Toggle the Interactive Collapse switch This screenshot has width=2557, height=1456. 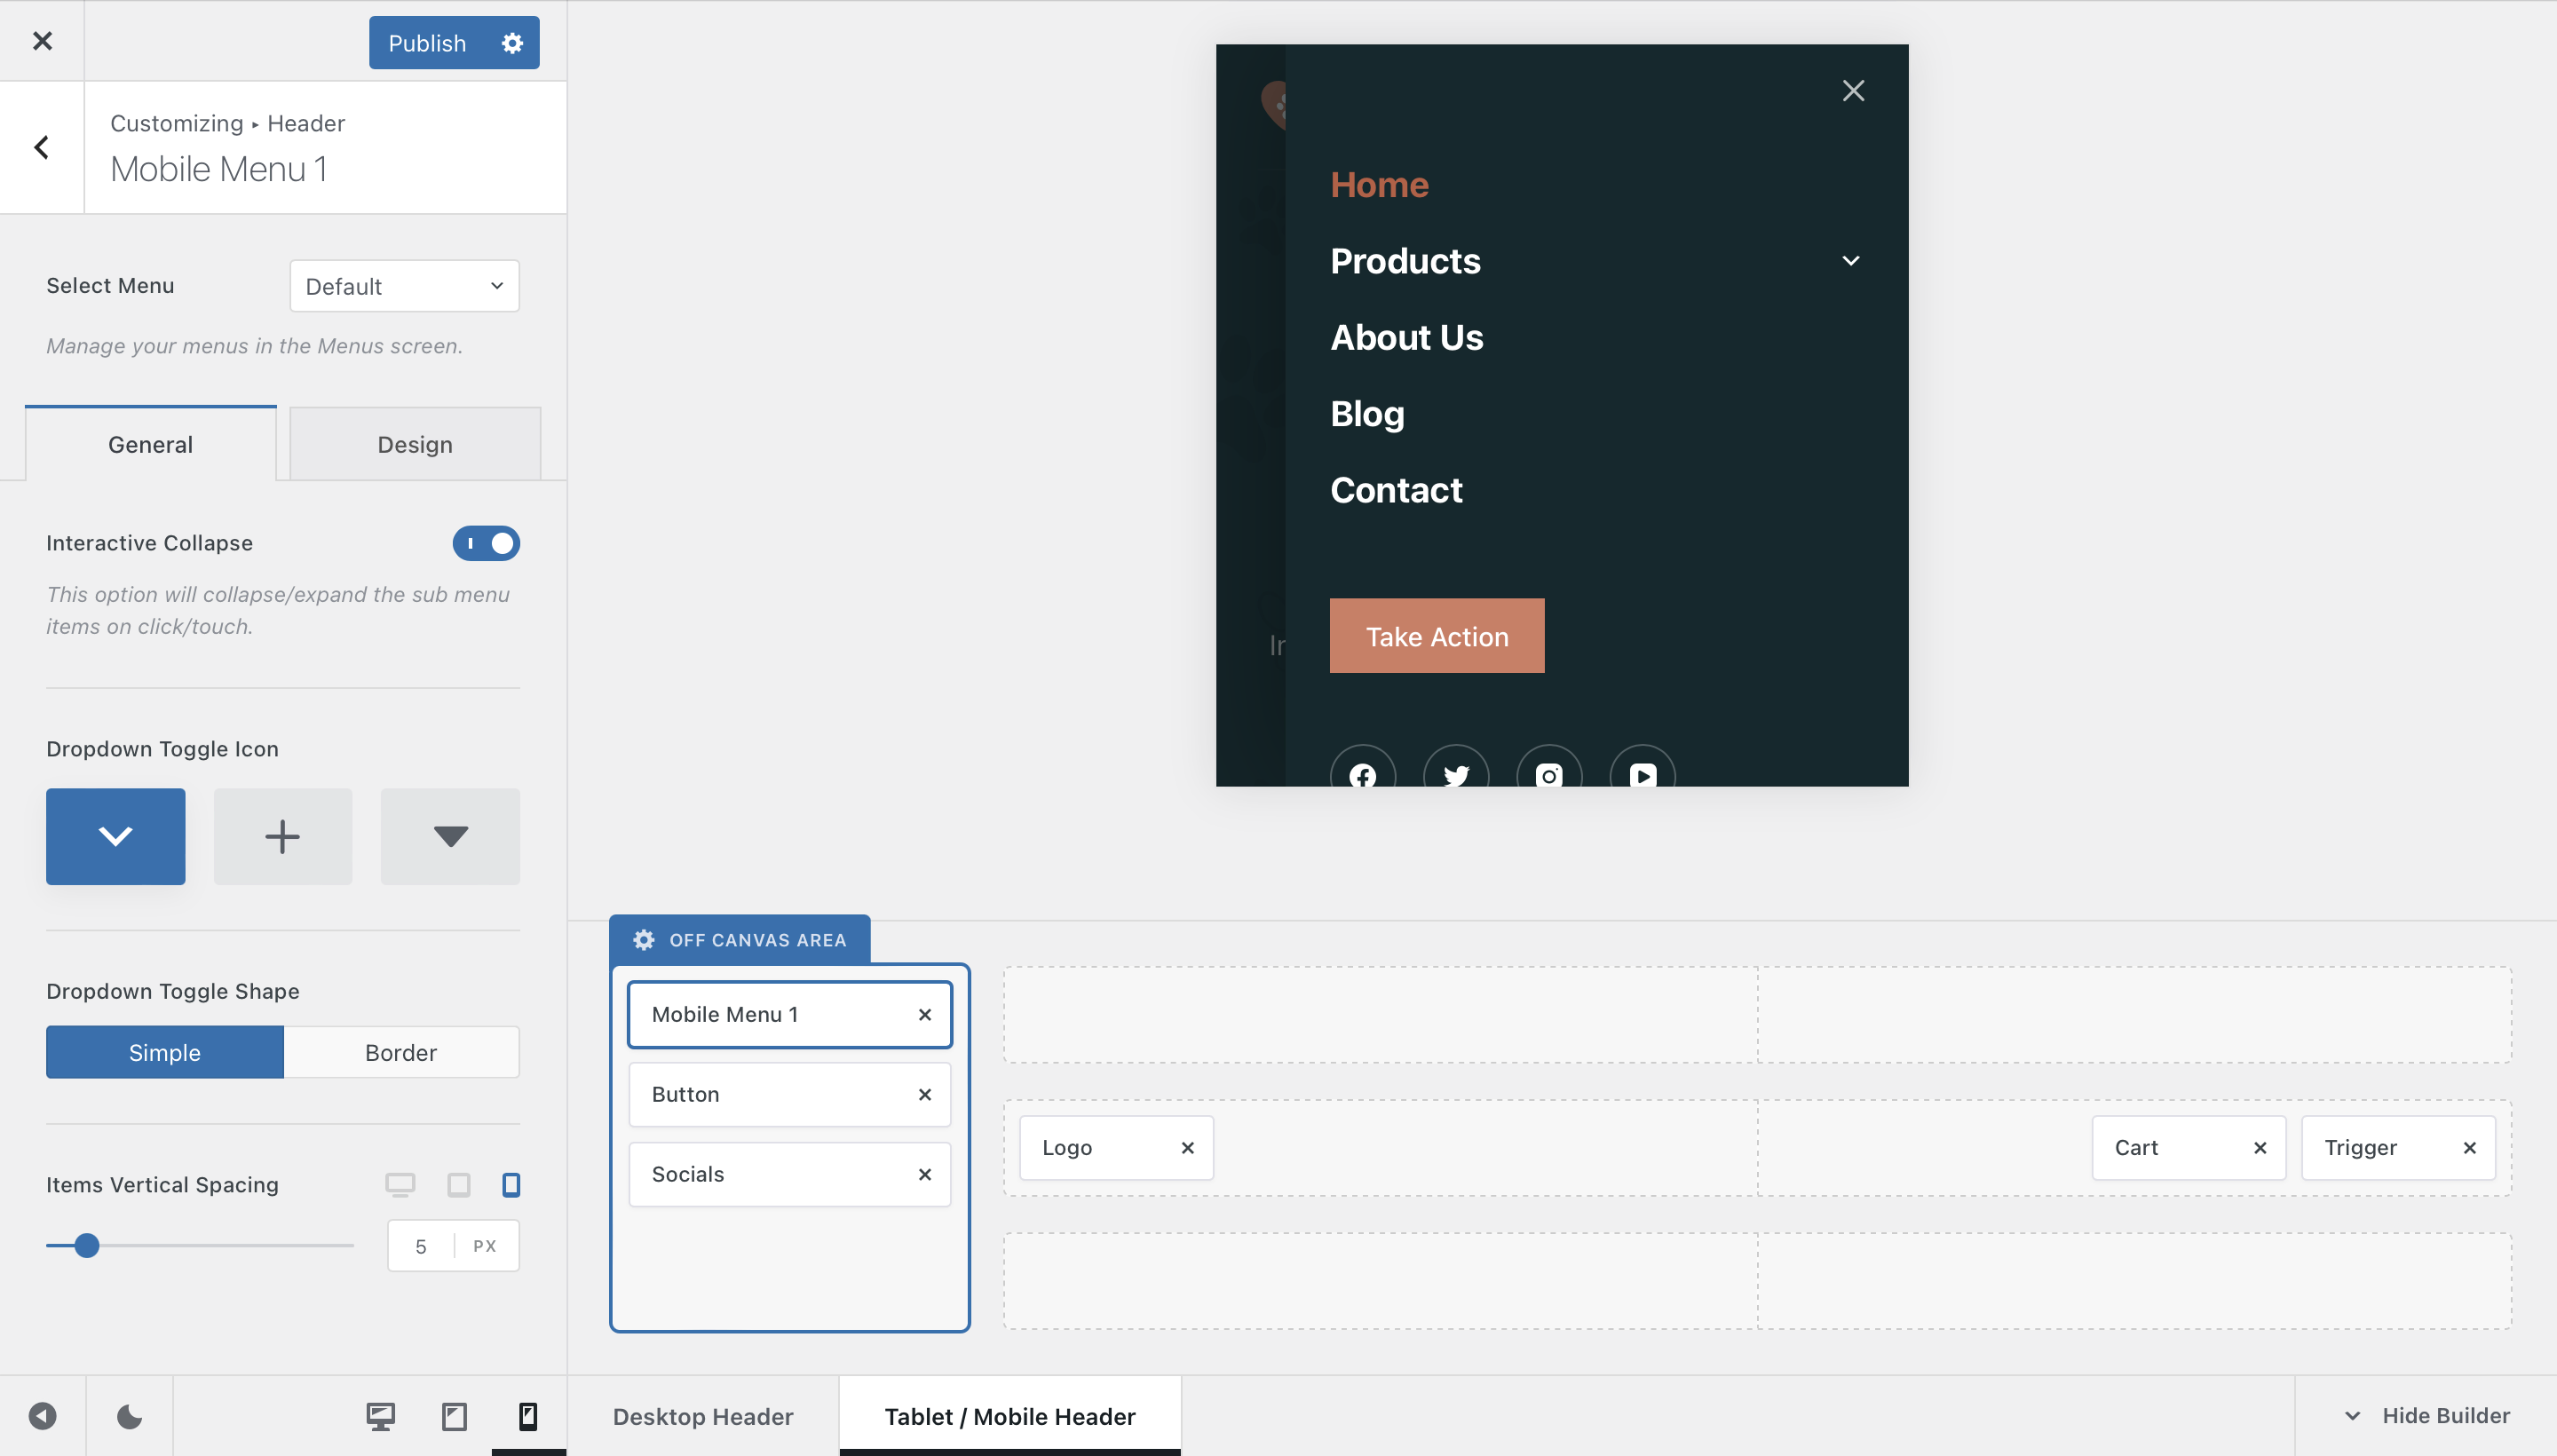(486, 543)
